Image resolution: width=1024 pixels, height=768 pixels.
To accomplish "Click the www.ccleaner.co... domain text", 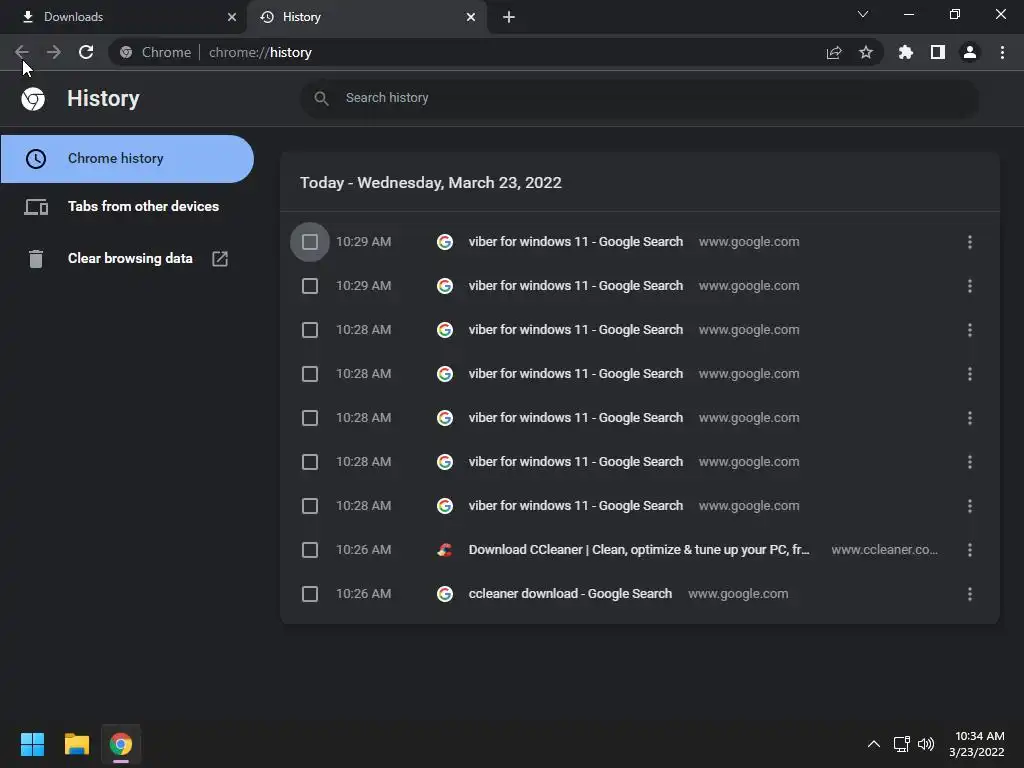I will click(x=884, y=550).
